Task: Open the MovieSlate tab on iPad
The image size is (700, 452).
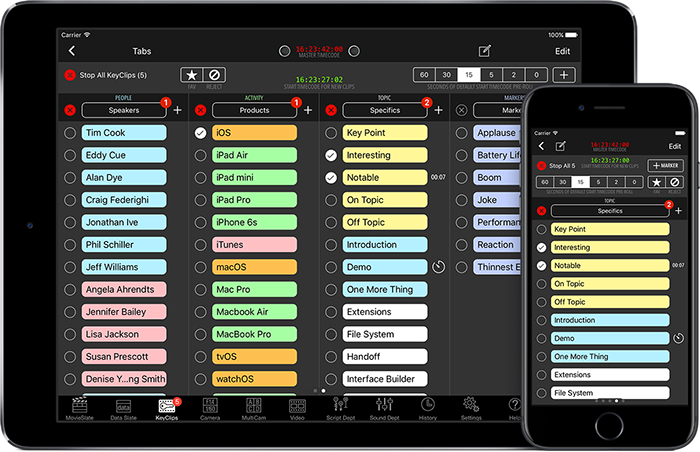Action: [79, 408]
